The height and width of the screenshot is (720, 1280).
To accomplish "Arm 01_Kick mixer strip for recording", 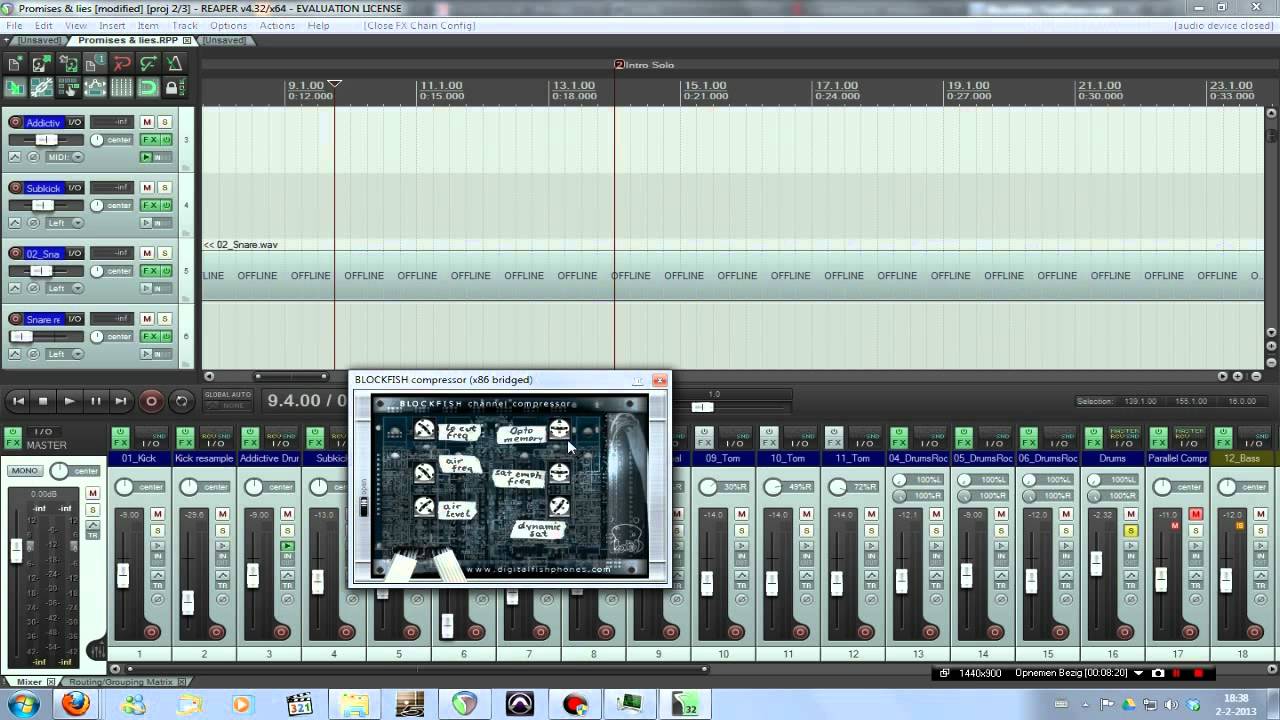I will click(151, 632).
